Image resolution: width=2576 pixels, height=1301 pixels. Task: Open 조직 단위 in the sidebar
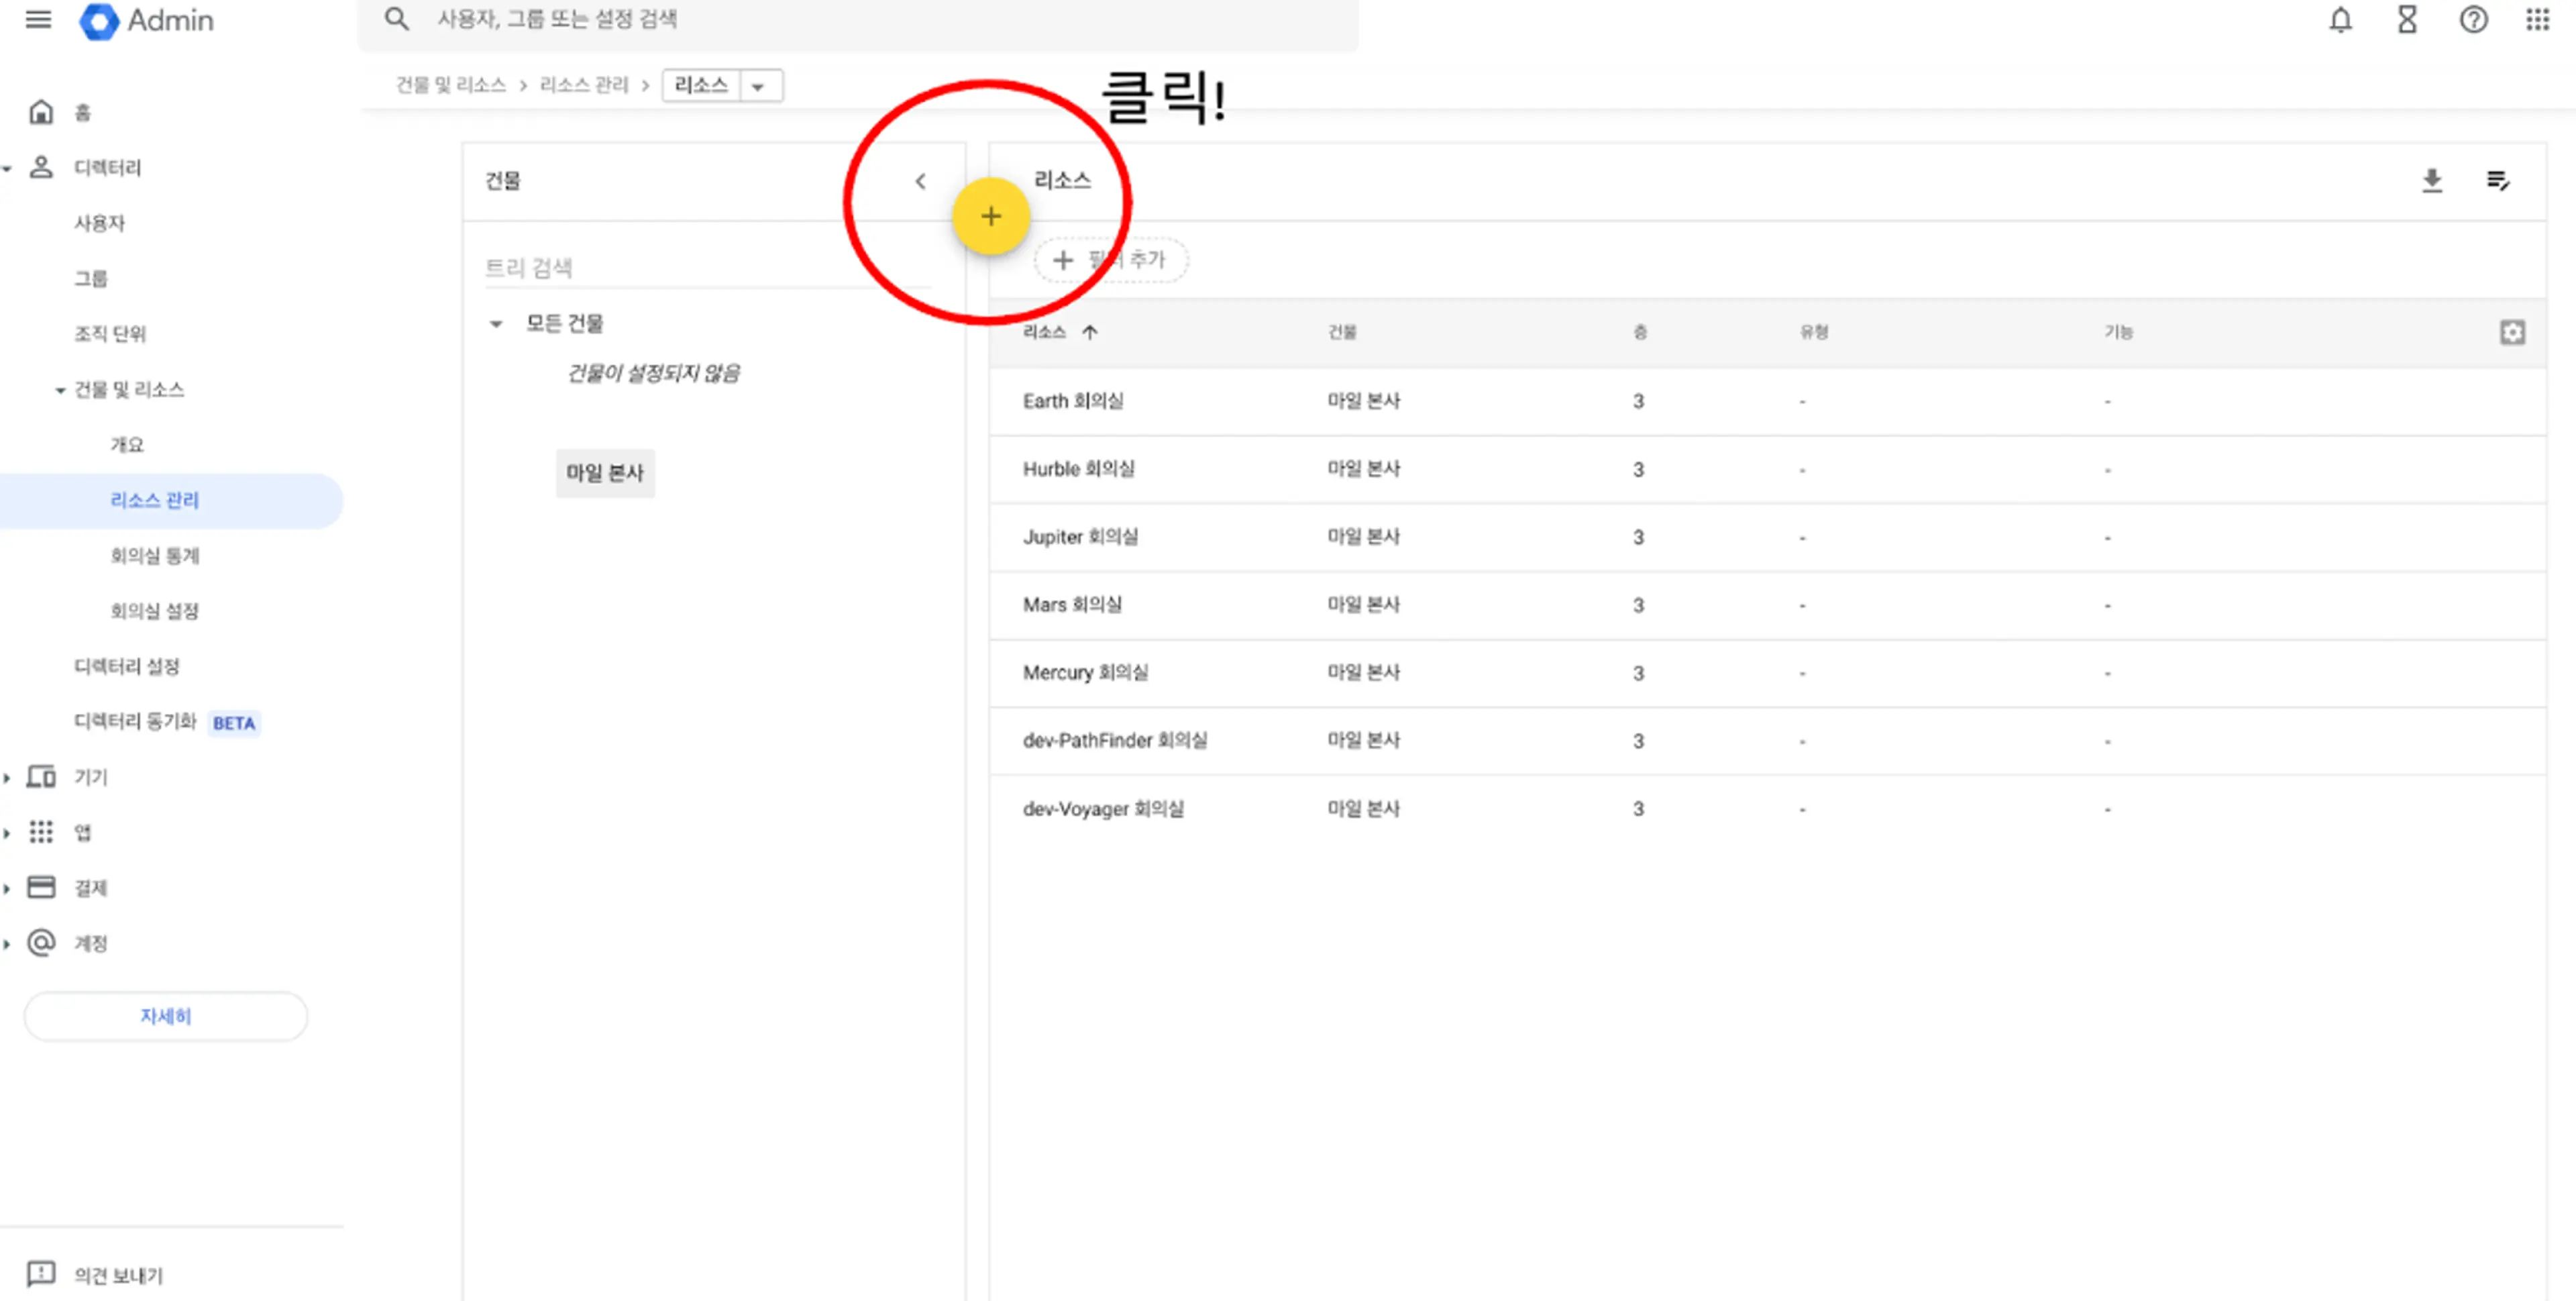110,333
